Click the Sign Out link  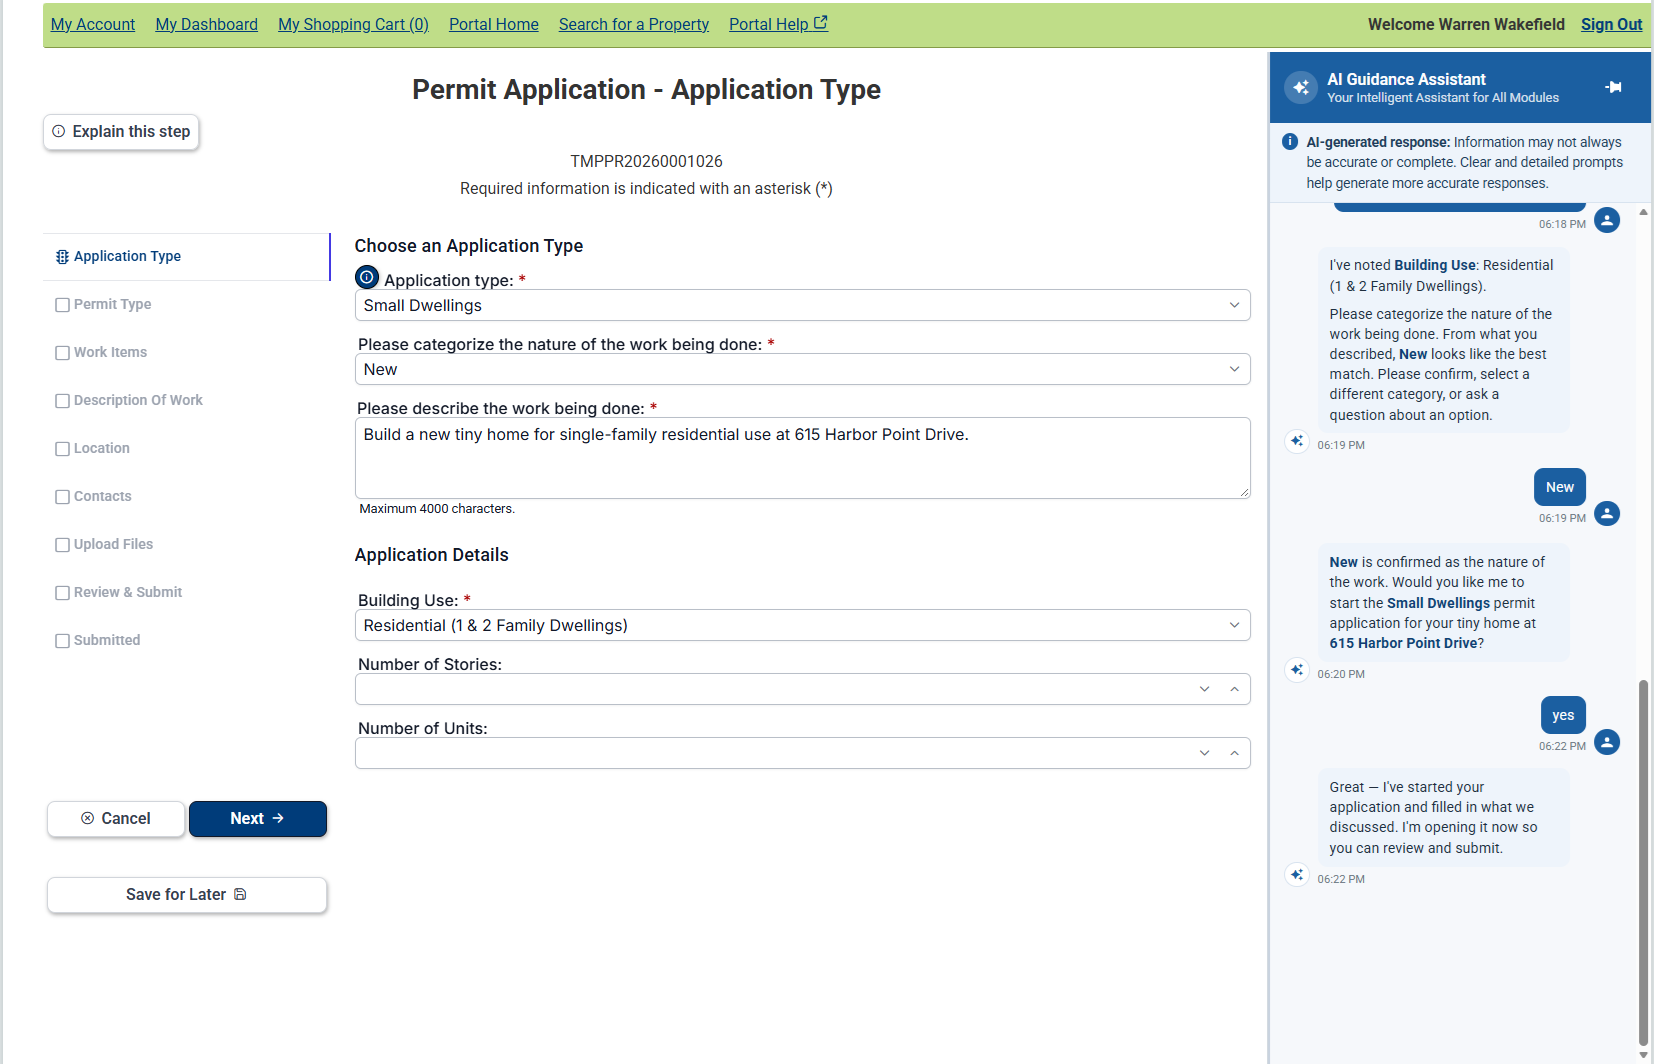[1611, 24]
